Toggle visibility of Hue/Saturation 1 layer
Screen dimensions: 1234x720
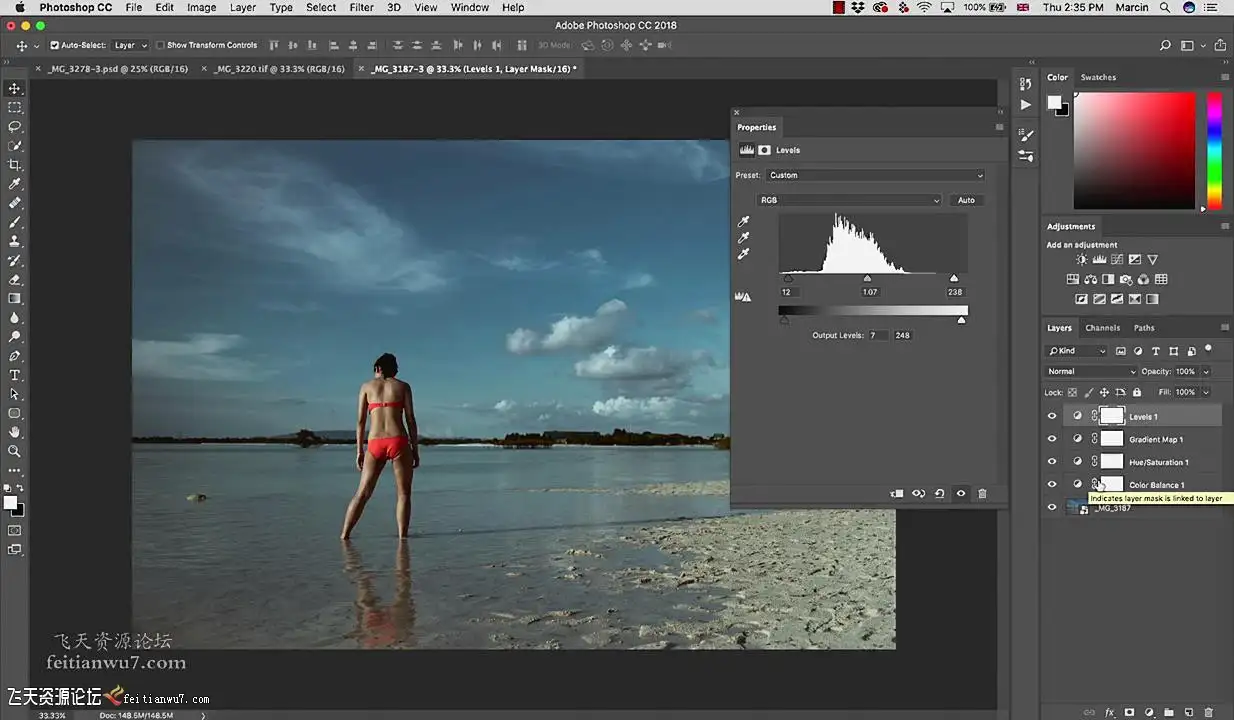pyautogui.click(x=1051, y=462)
